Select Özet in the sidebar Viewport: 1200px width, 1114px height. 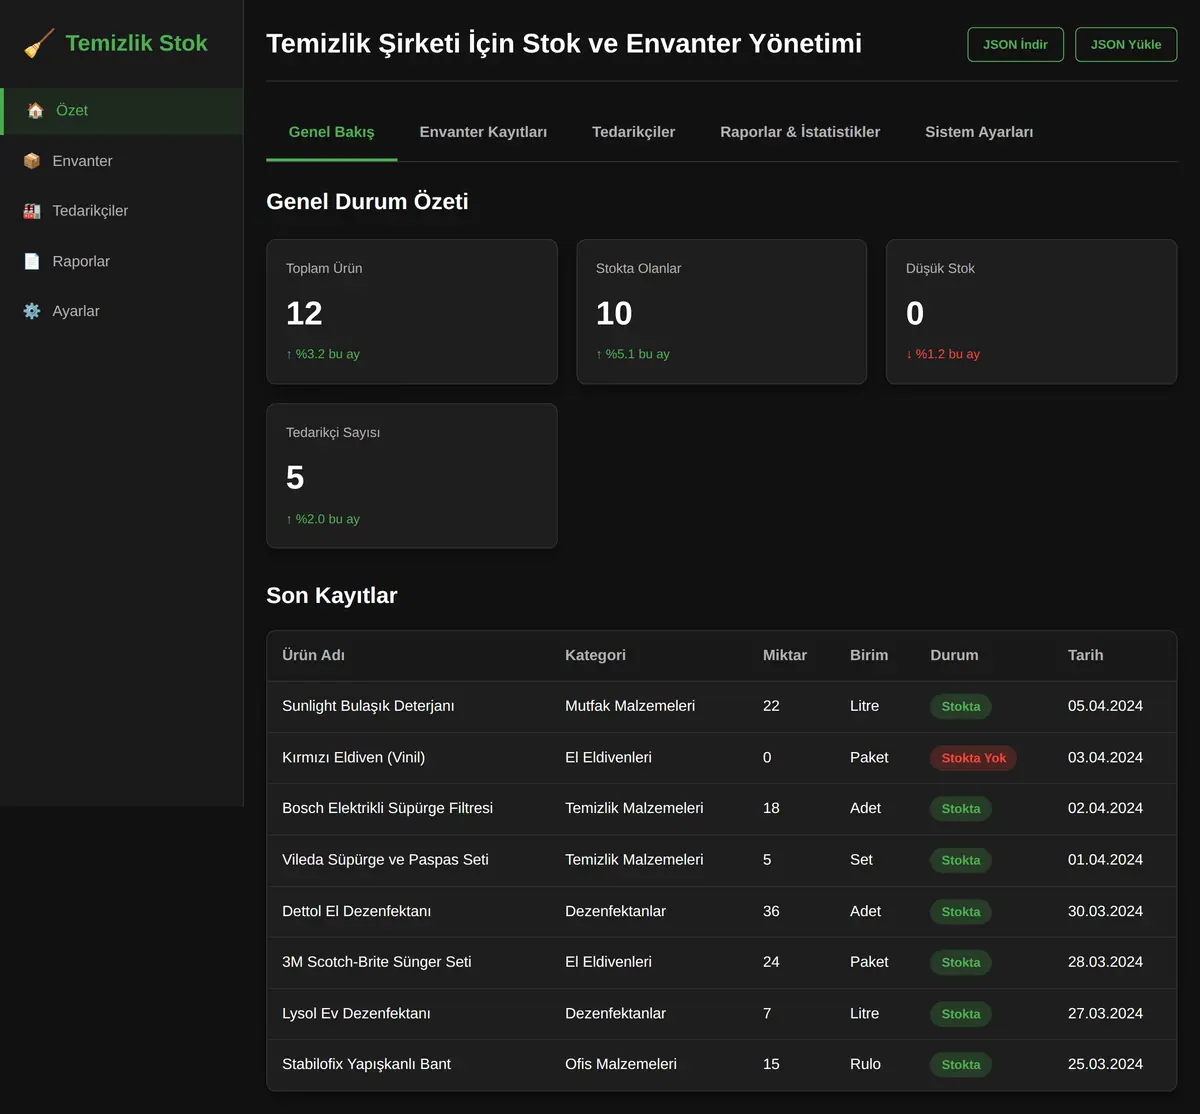[122, 111]
